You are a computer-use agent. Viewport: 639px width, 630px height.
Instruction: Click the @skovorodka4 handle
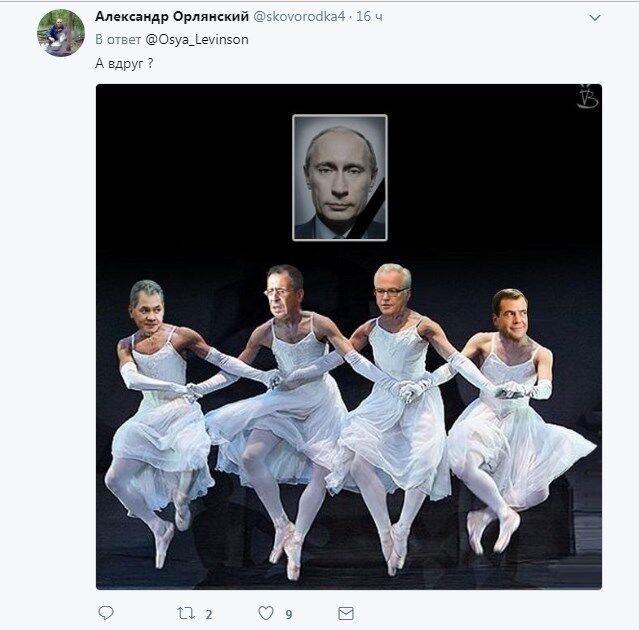coord(299,16)
